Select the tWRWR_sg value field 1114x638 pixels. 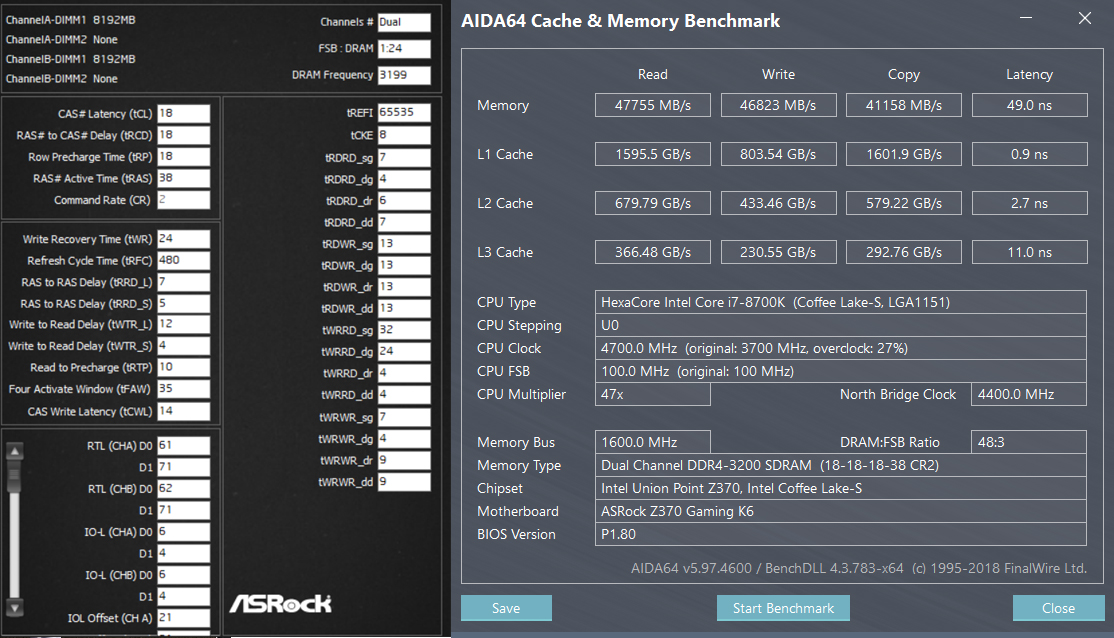coord(404,417)
